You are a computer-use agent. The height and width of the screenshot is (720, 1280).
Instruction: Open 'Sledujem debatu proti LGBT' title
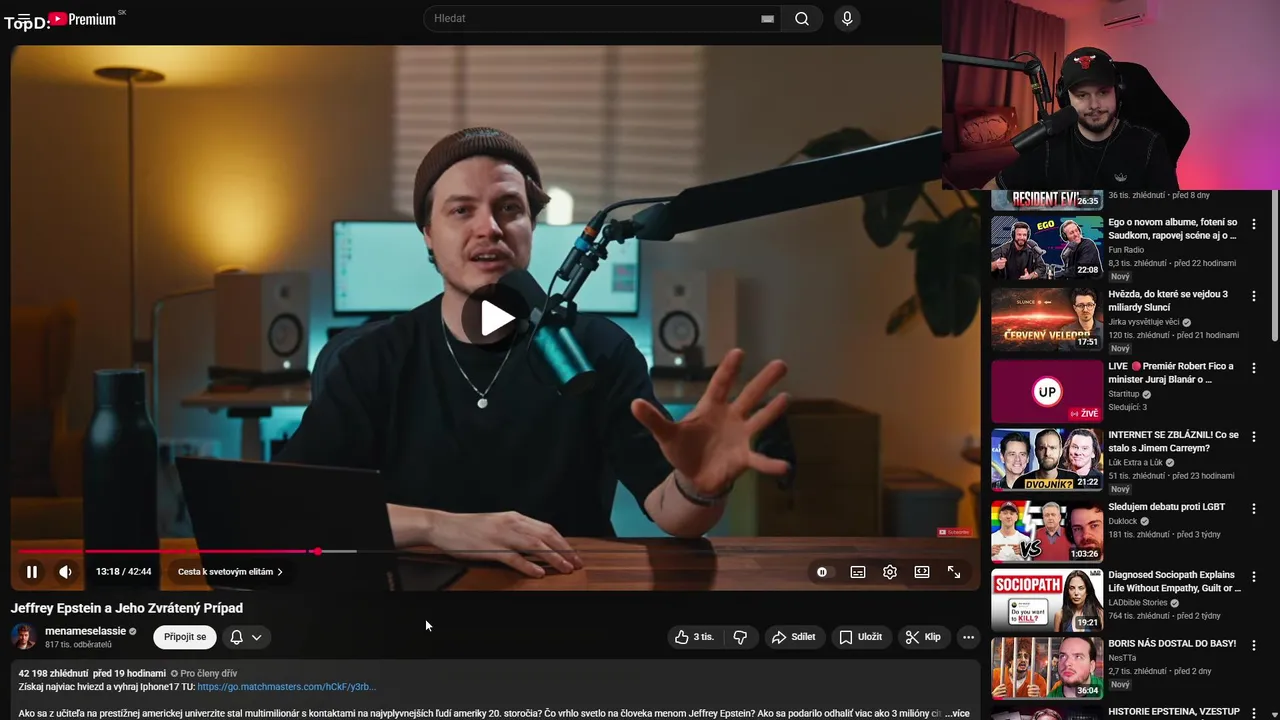tap(1166, 507)
